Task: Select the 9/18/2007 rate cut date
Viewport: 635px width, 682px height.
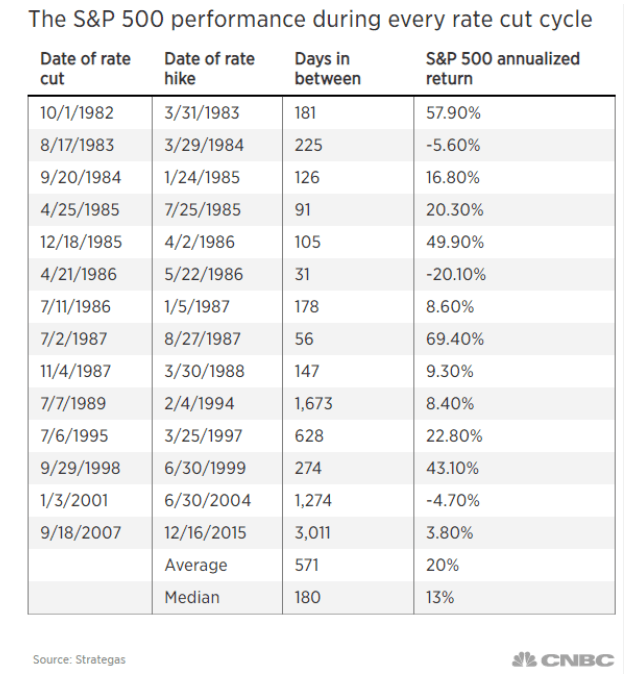Action: (80, 533)
